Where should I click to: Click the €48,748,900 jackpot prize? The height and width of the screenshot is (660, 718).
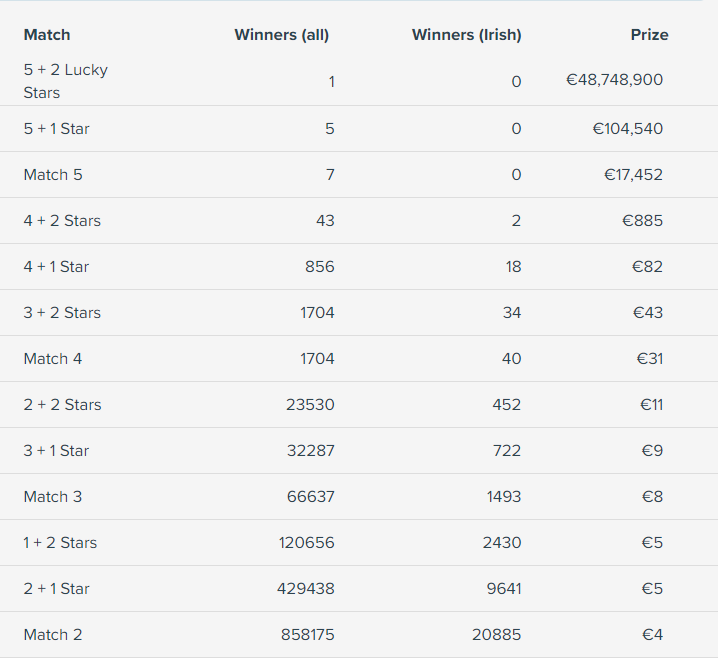pos(615,80)
